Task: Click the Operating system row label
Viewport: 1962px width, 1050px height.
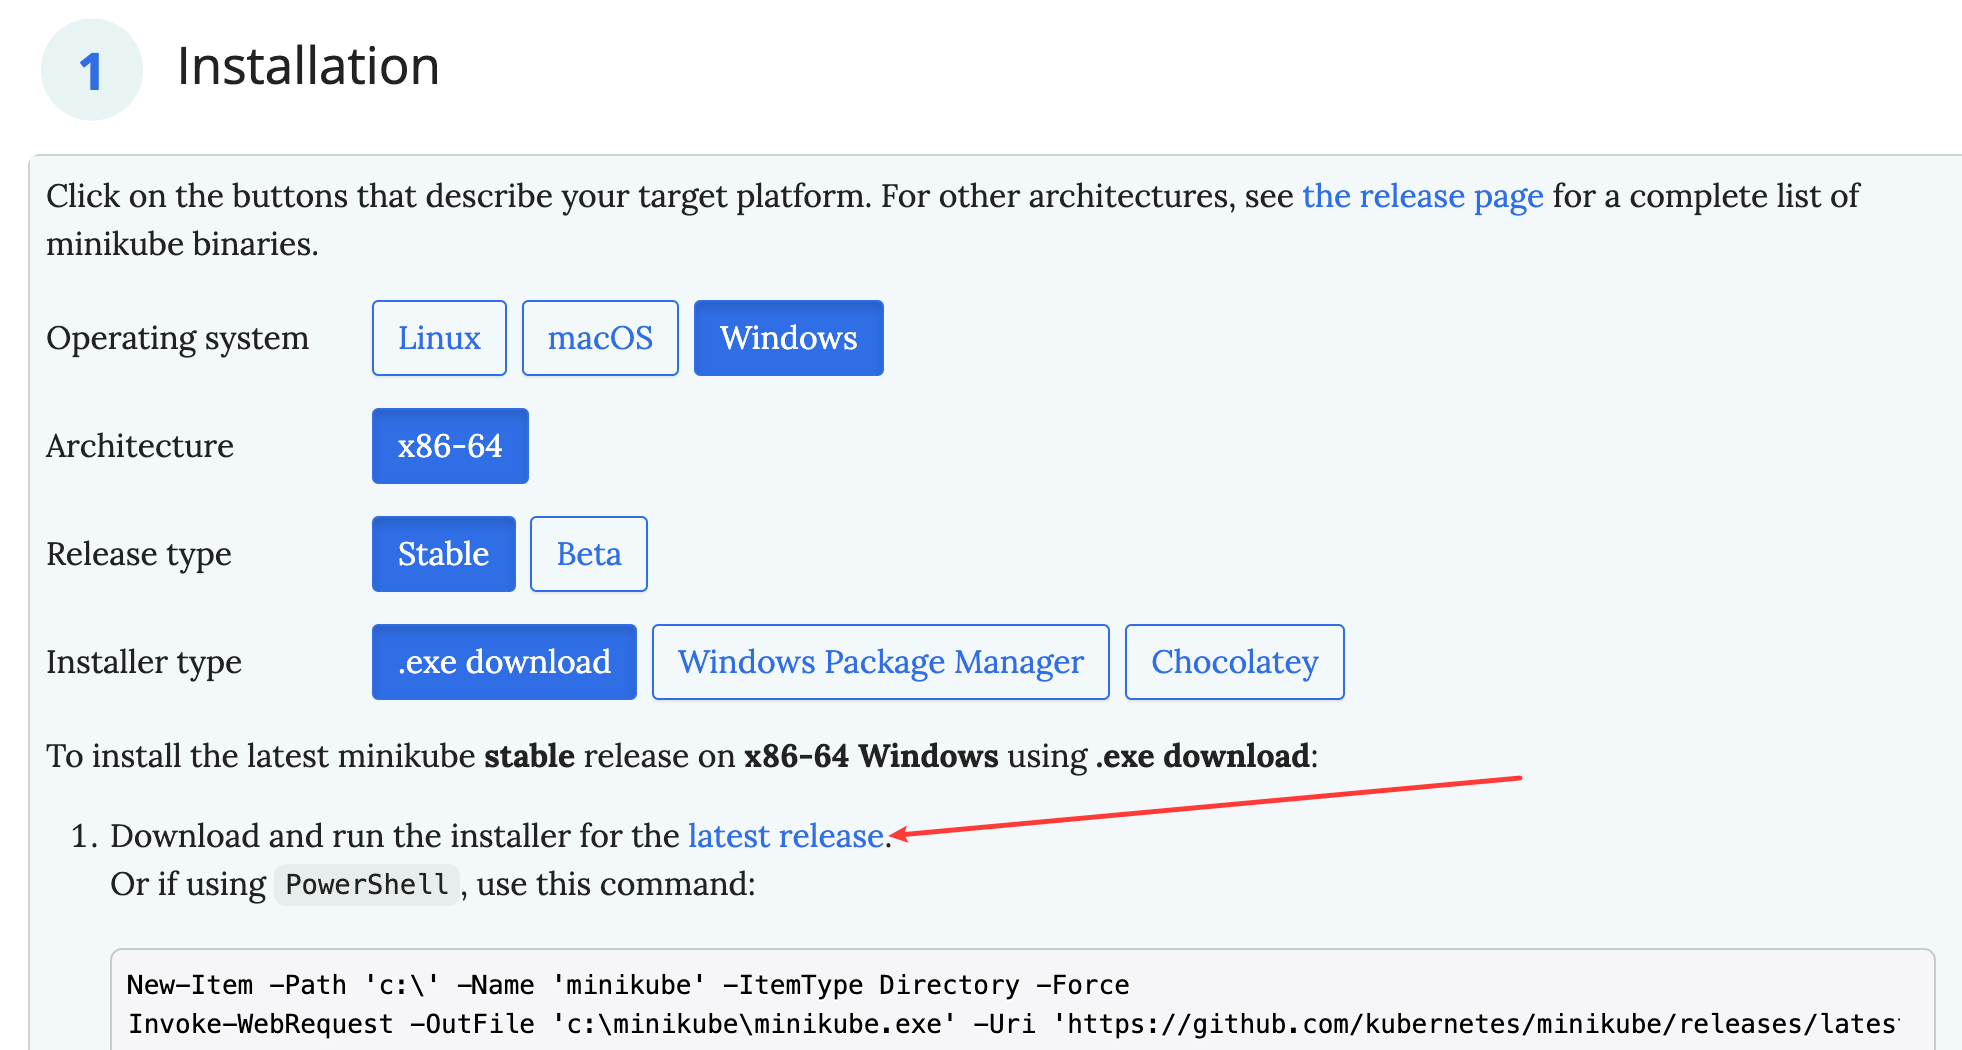Action: click(177, 338)
